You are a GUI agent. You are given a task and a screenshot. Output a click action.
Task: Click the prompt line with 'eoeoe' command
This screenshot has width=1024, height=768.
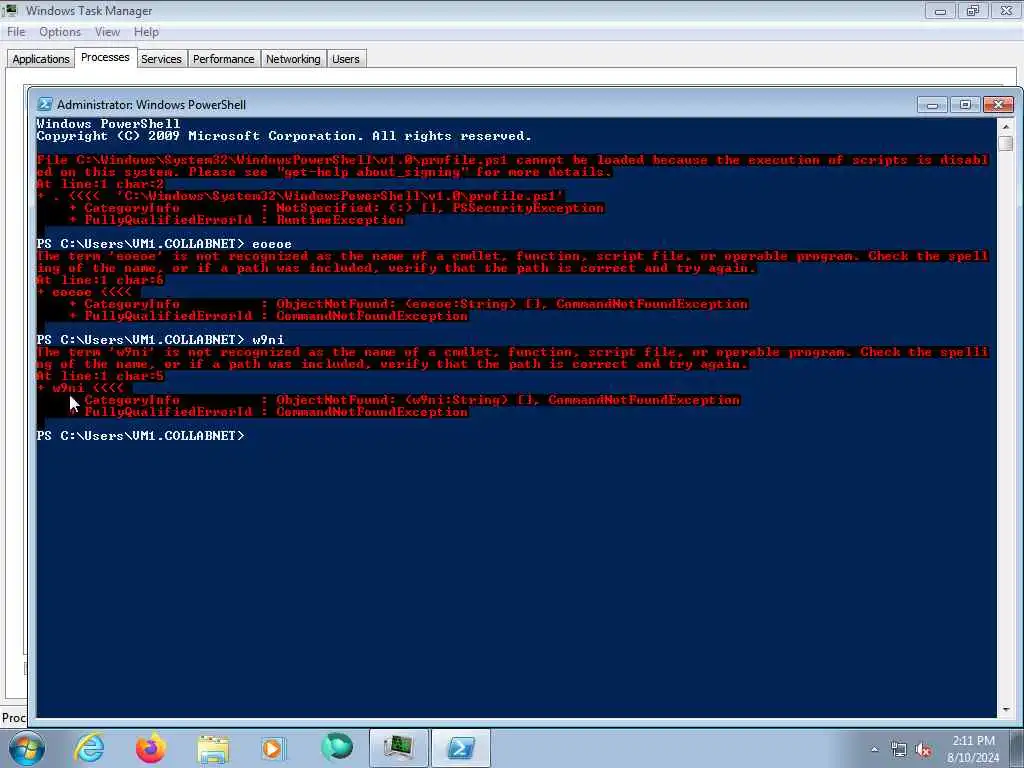164,244
